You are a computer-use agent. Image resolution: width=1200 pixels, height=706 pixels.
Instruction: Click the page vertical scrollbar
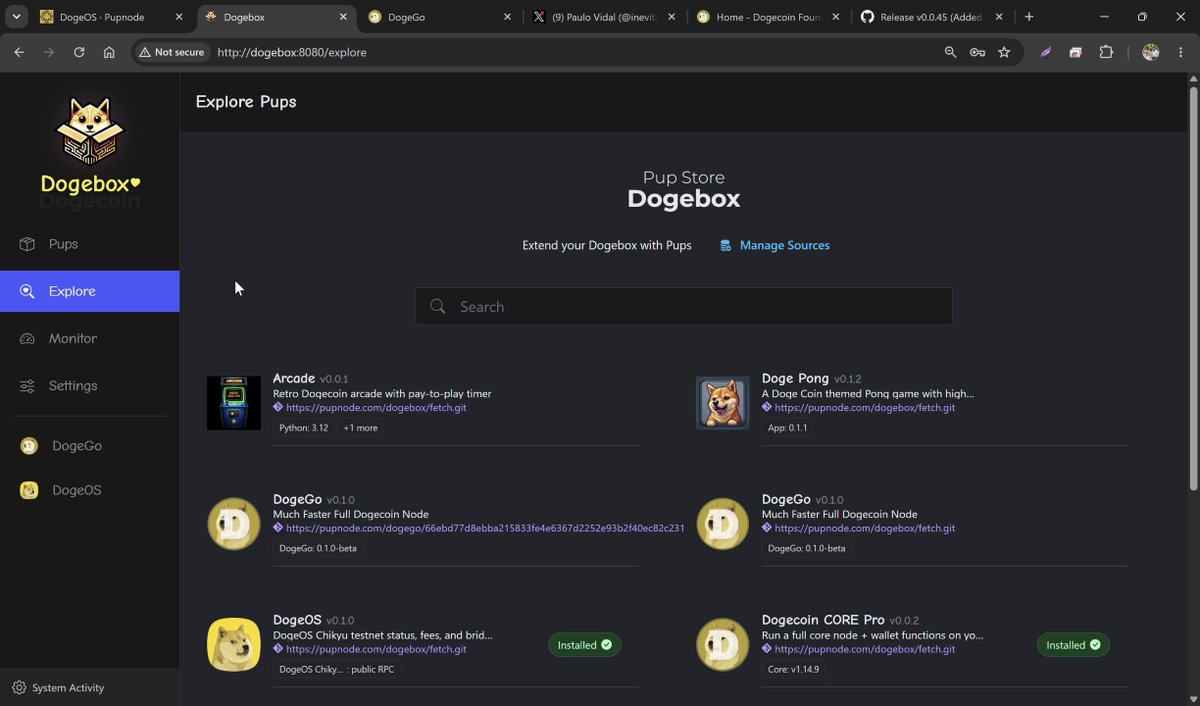point(1193,288)
